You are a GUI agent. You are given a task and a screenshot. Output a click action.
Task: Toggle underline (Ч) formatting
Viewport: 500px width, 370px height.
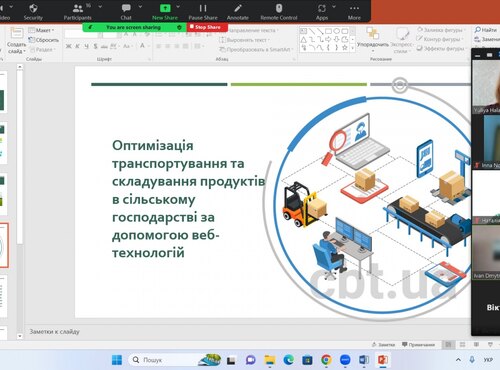87,46
